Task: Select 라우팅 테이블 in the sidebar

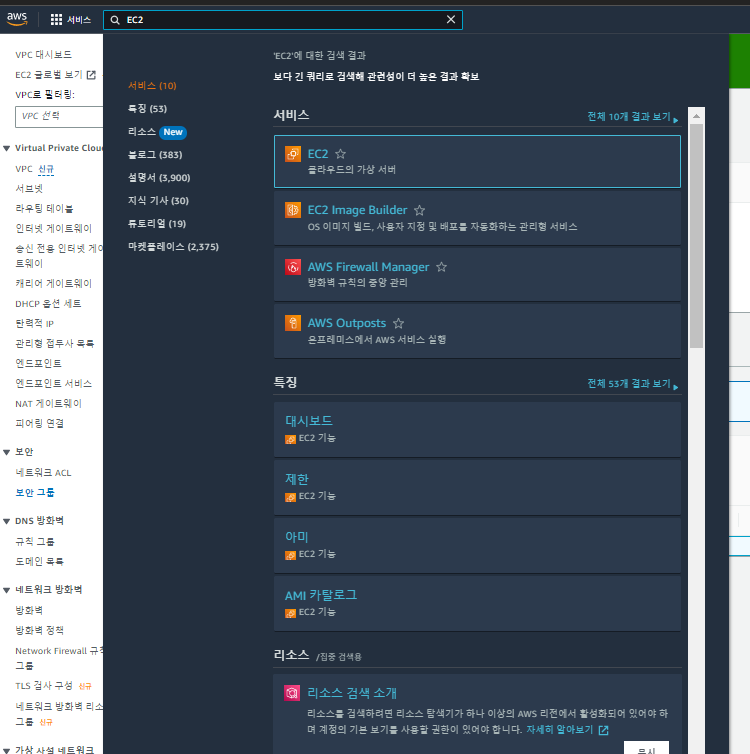Action: (x=44, y=209)
